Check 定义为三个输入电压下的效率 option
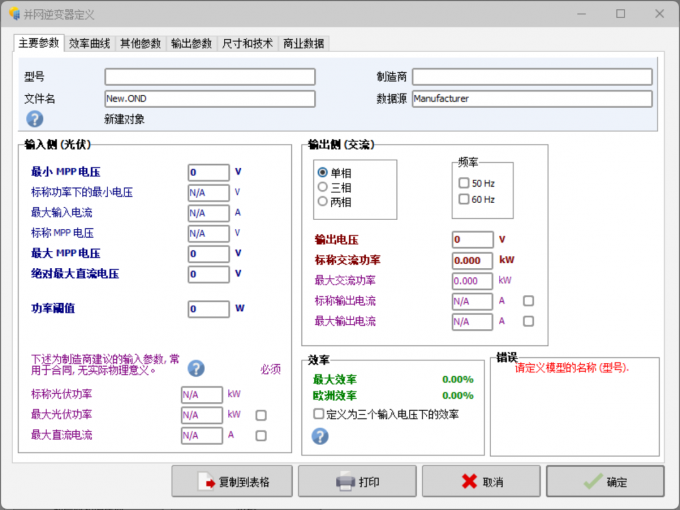 tap(318, 414)
